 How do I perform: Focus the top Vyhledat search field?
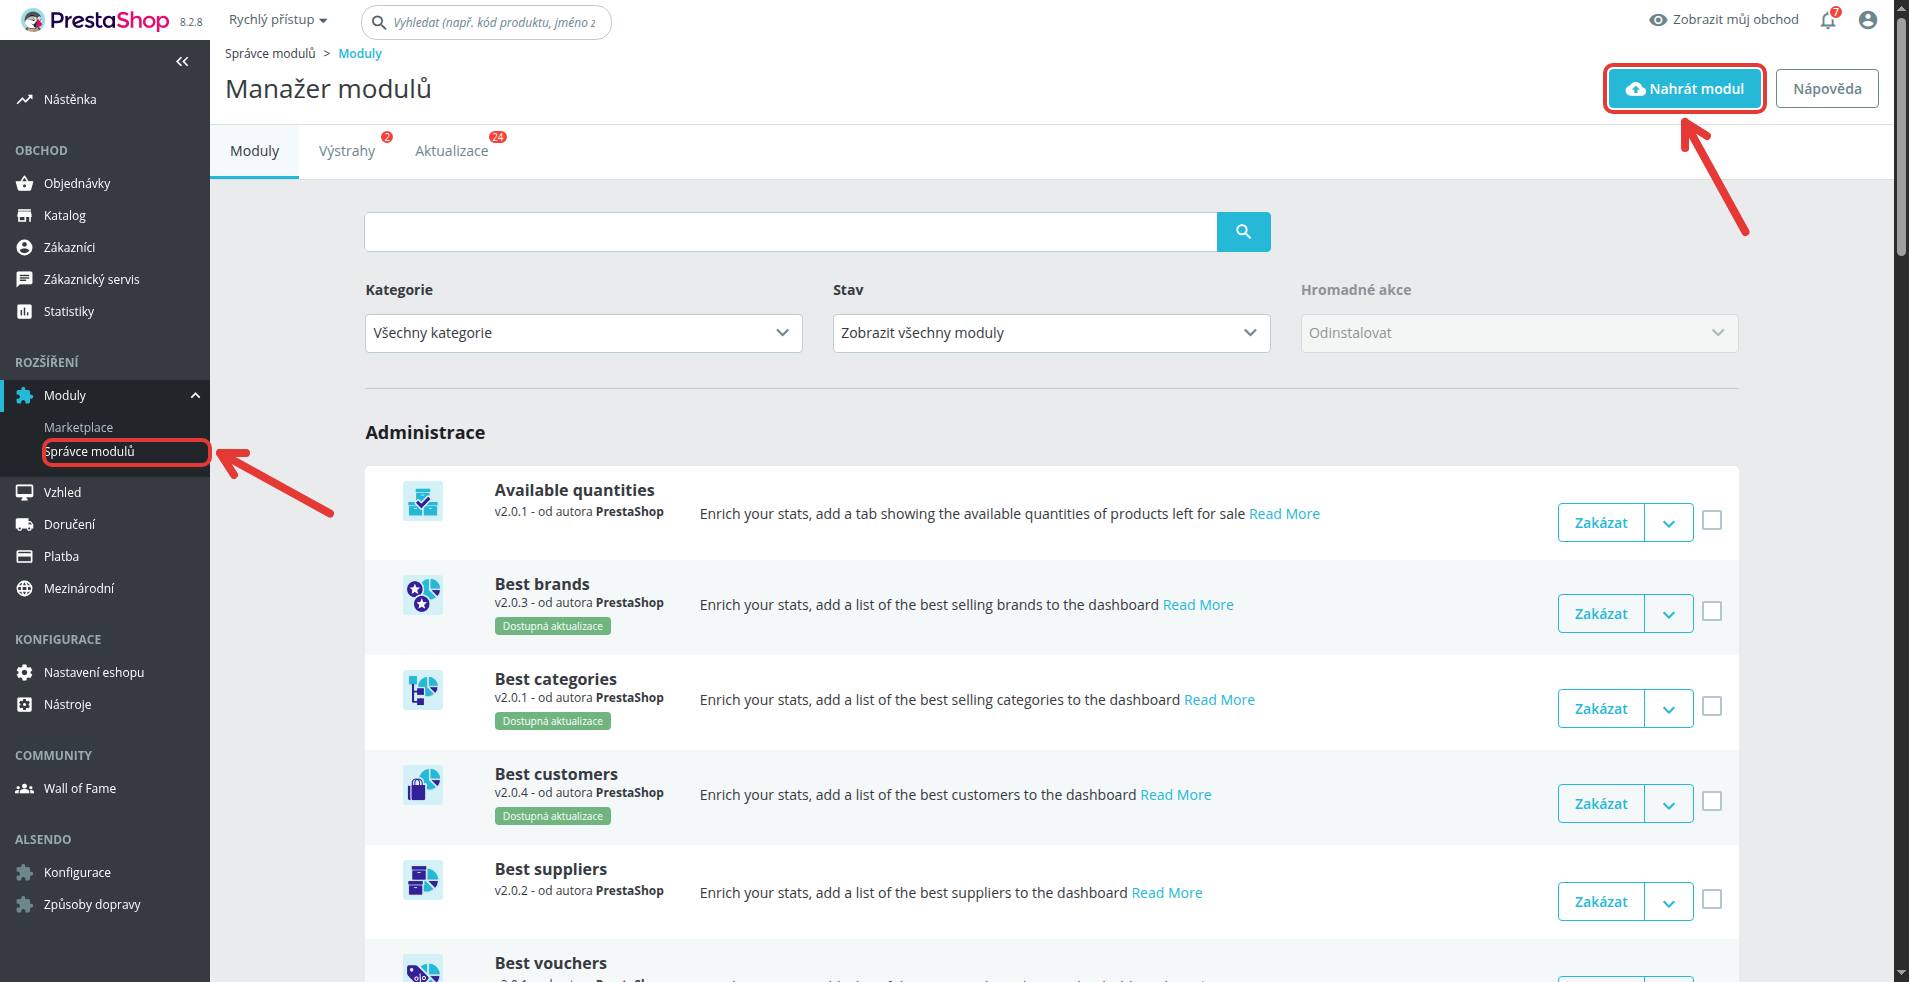pyautogui.click(x=486, y=22)
